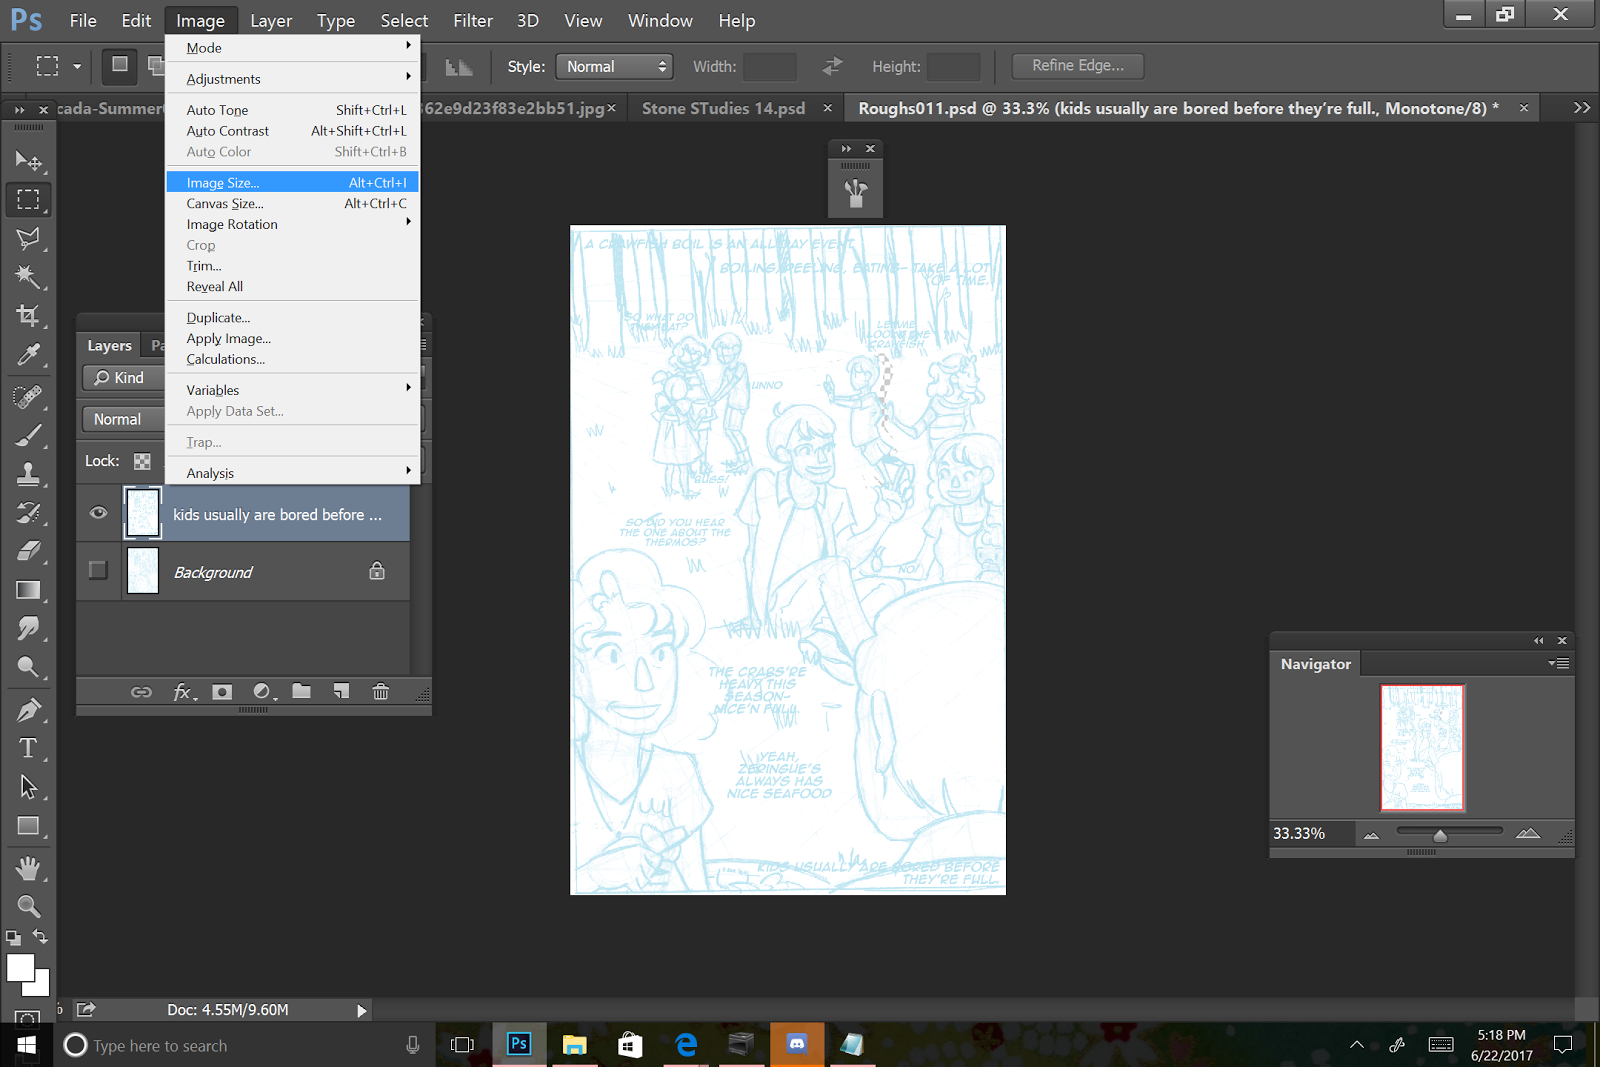Image resolution: width=1600 pixels, height=1067 pixels.
Task: Select the Polygonal Lasso tool
Action: coord(28,238)
